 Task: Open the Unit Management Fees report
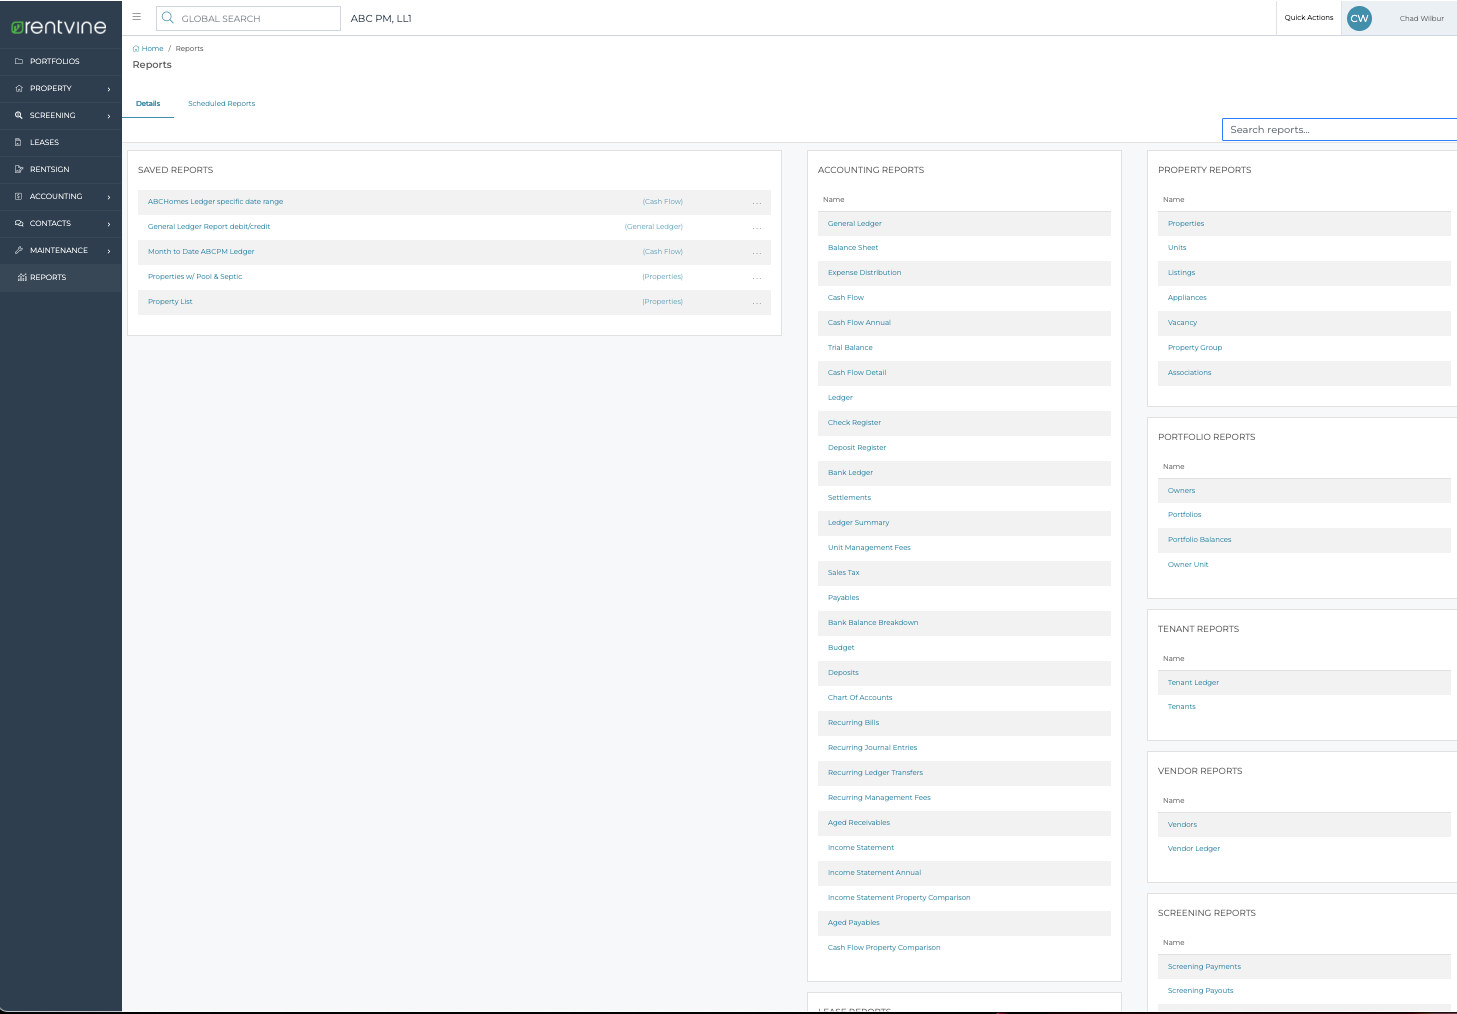[869, 547]
